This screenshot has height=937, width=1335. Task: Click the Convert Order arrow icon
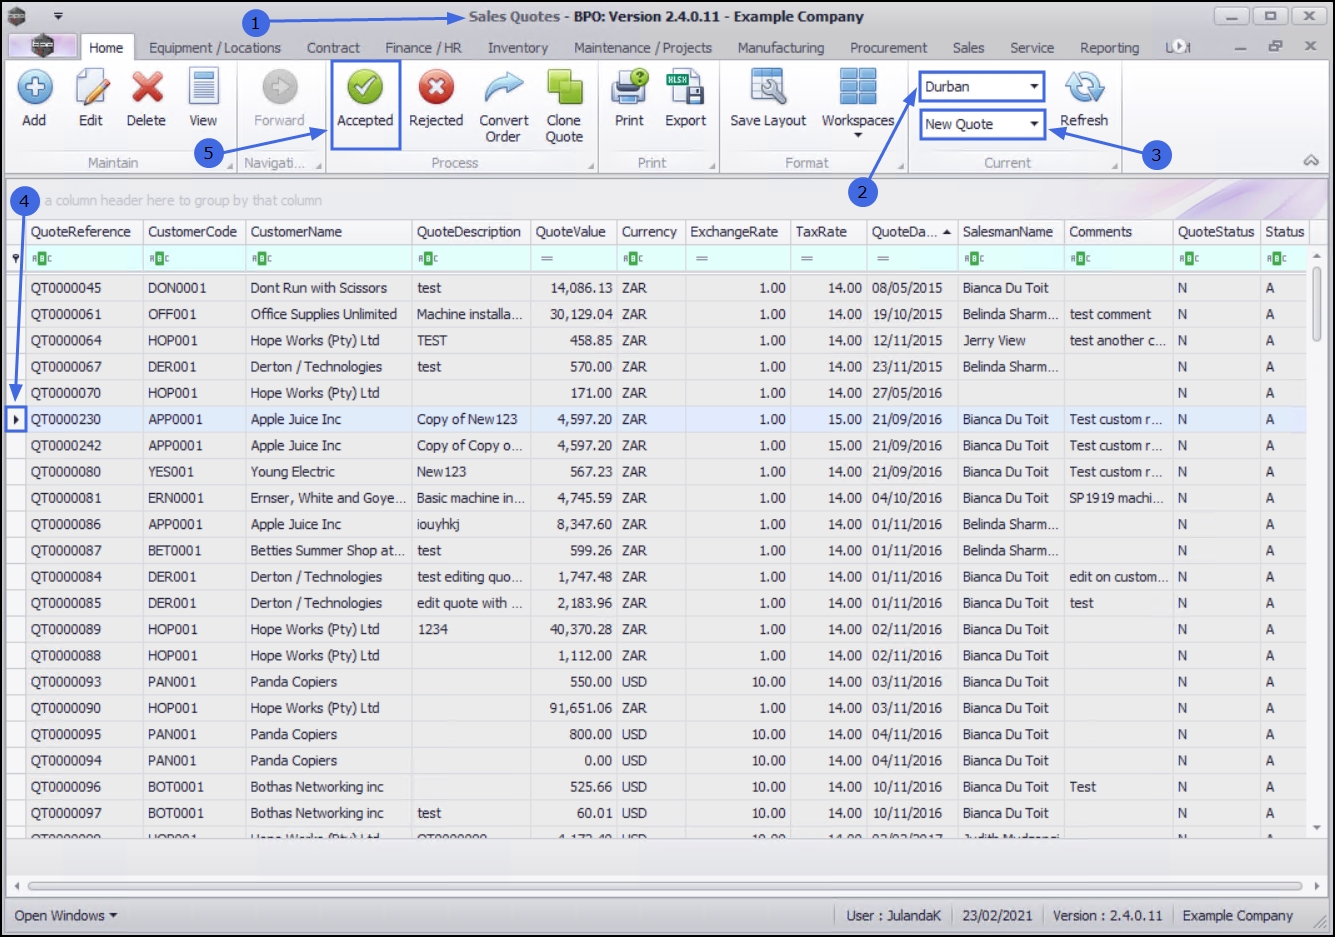click(504, 88)
